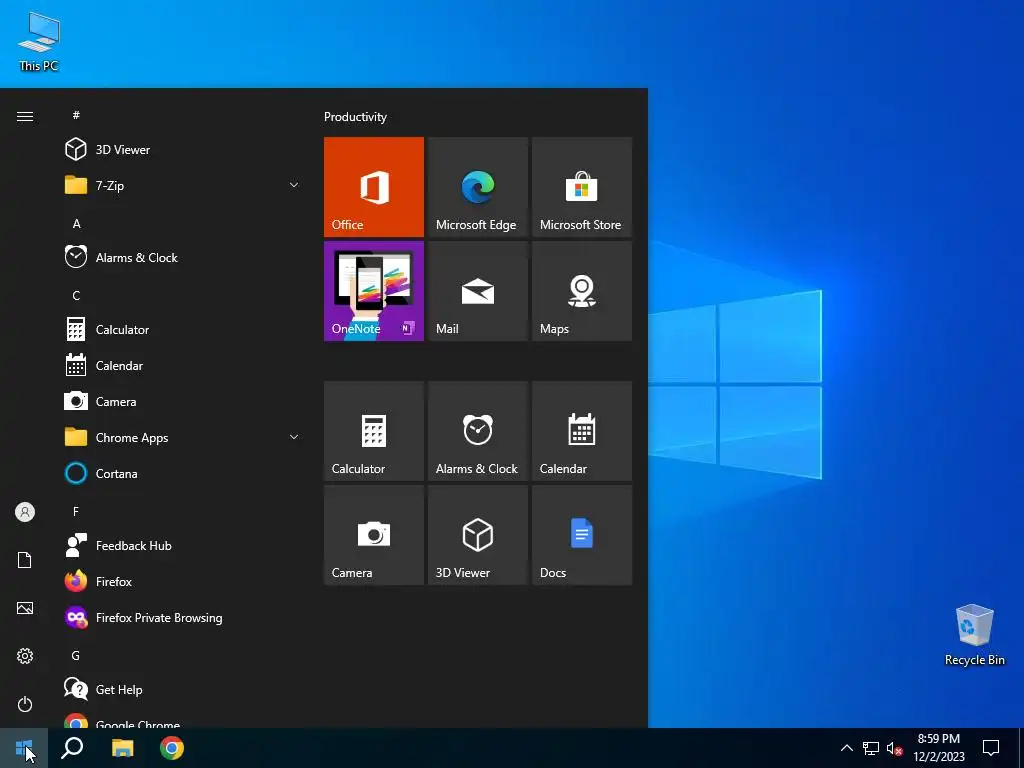Image resolution: width=1024 pixels, height=768 pixels.
Task: Open Camera from the app list
Action: pos(183,402)
